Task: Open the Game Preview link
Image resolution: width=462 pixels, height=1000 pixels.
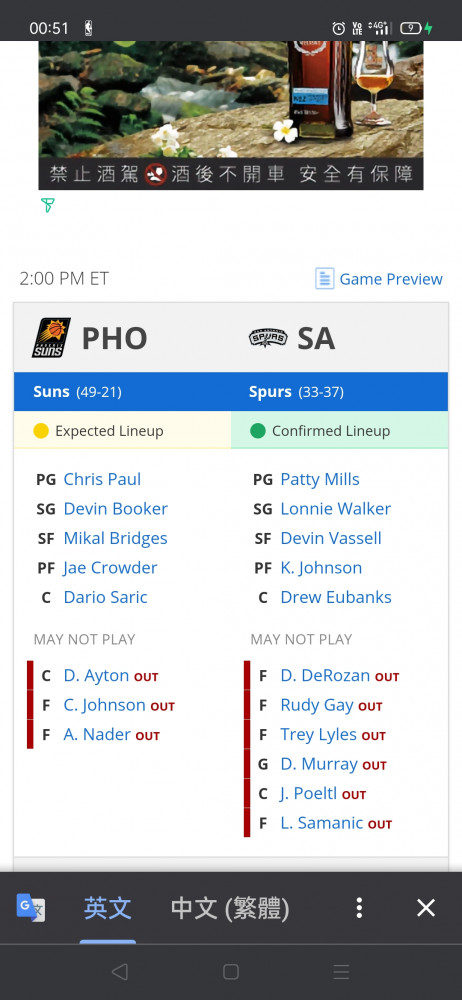Action: 391,279
